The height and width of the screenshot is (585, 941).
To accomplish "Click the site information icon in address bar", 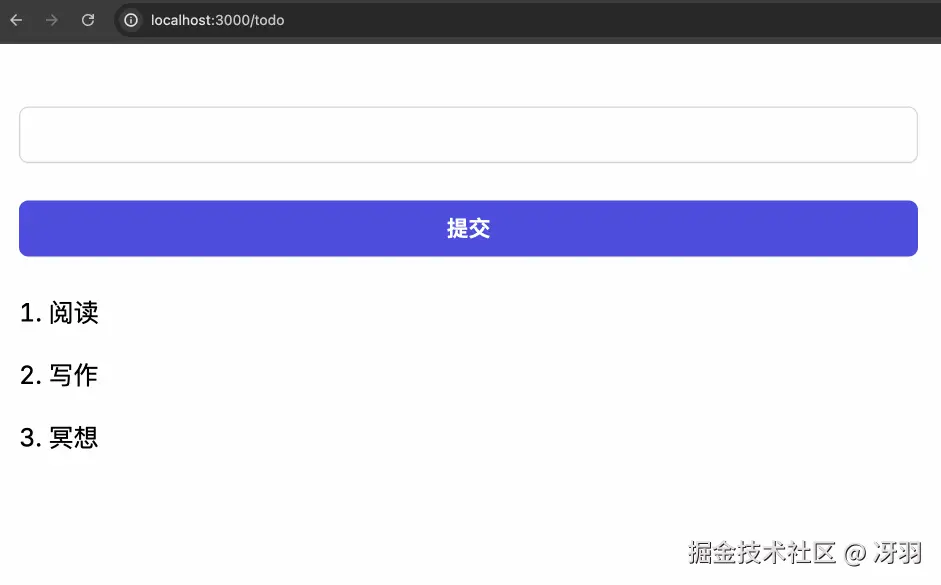I will pos(130,20).
